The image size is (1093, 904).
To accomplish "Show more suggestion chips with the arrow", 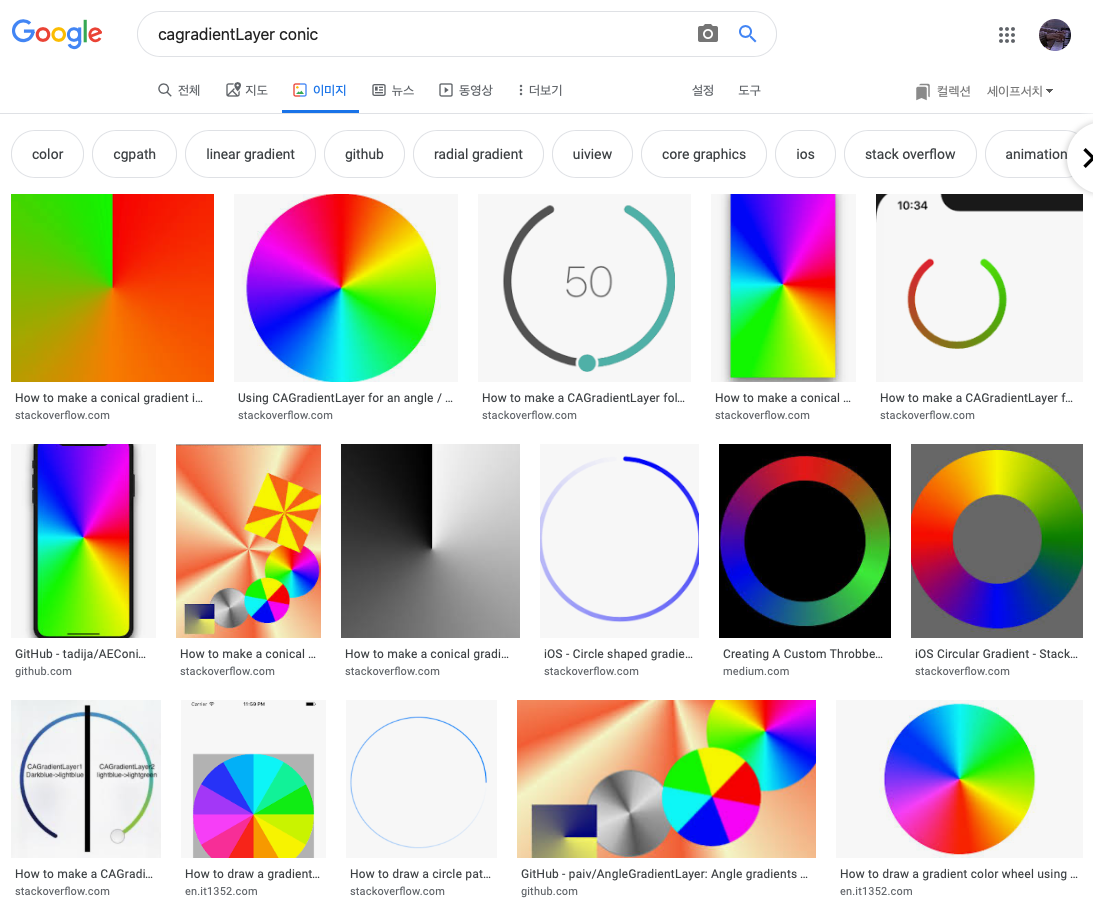I will tap(1085, 158).
